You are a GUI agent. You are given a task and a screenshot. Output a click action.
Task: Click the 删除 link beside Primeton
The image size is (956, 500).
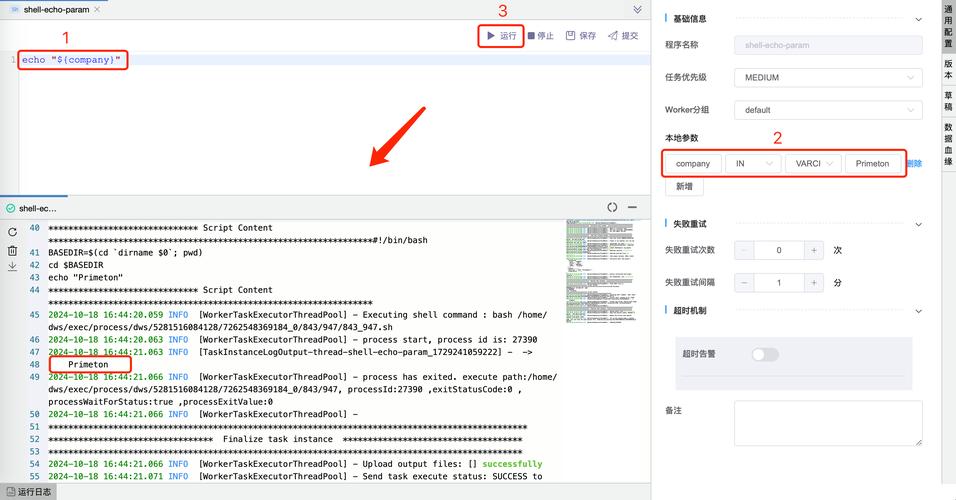tap(914, 163)
